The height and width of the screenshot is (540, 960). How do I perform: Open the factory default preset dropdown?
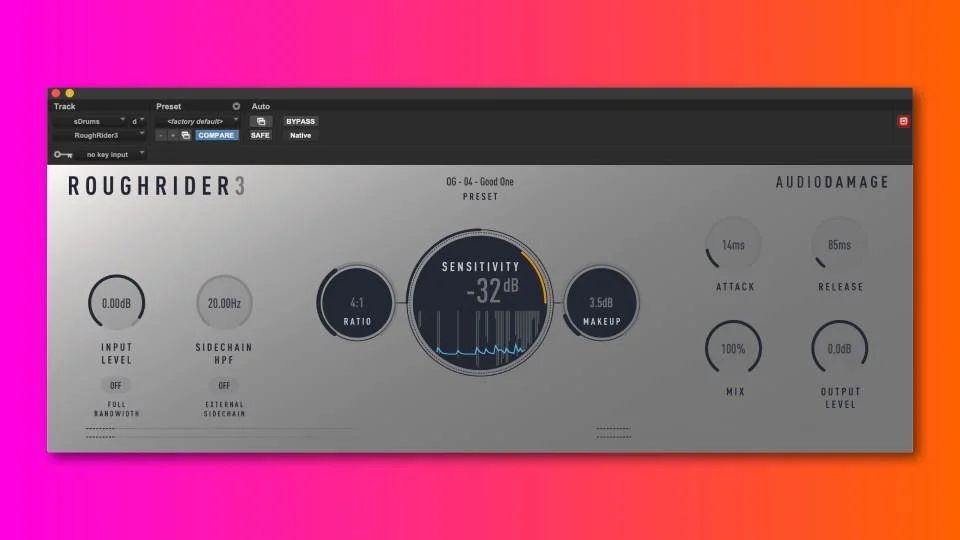coord(198,121)
